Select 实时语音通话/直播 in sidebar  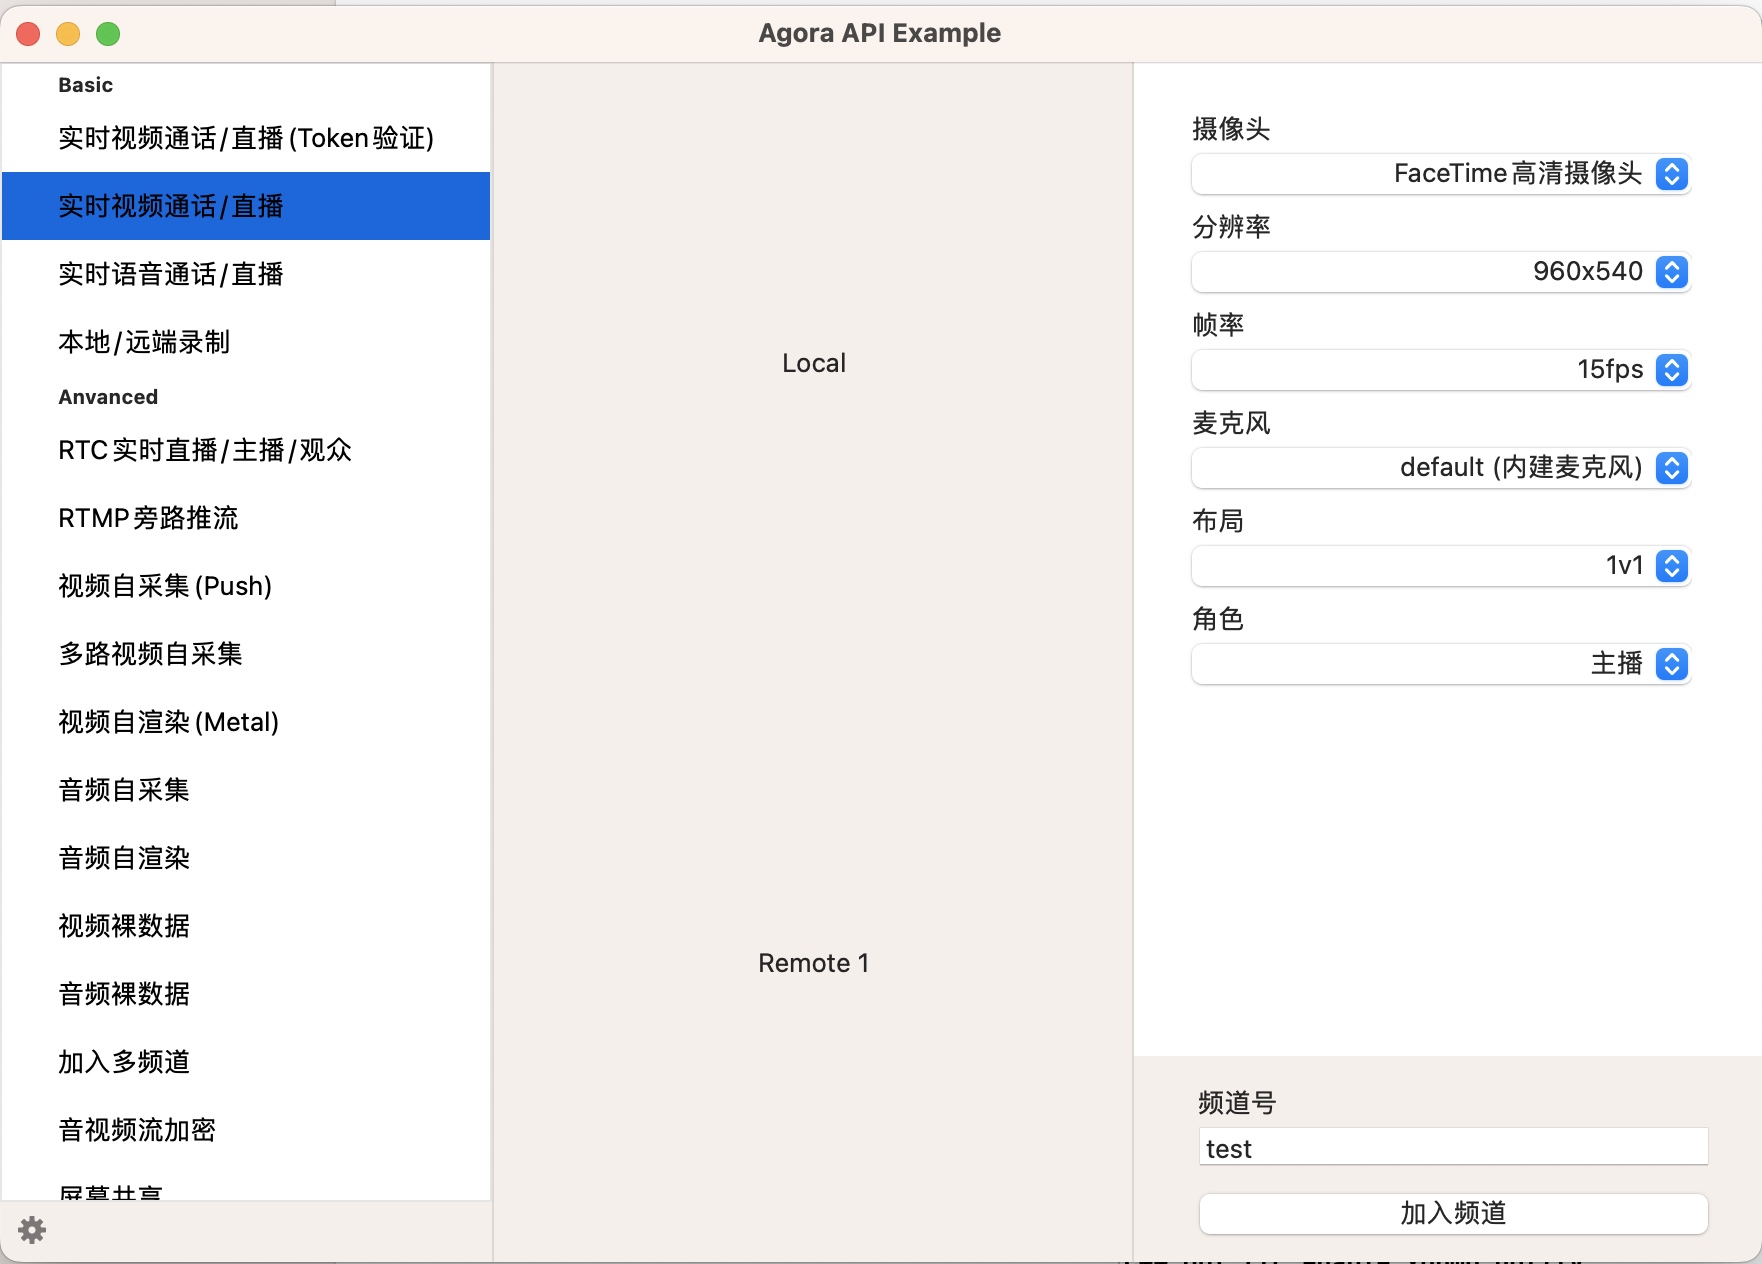(x=246, y=274)
